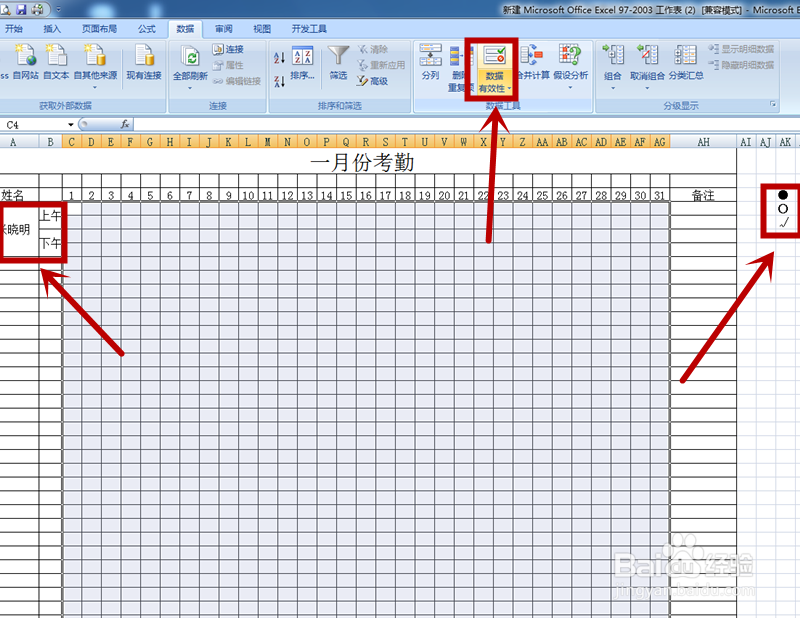Select the name cell 晓明
The image size is (800, 618).
(19, 229)
